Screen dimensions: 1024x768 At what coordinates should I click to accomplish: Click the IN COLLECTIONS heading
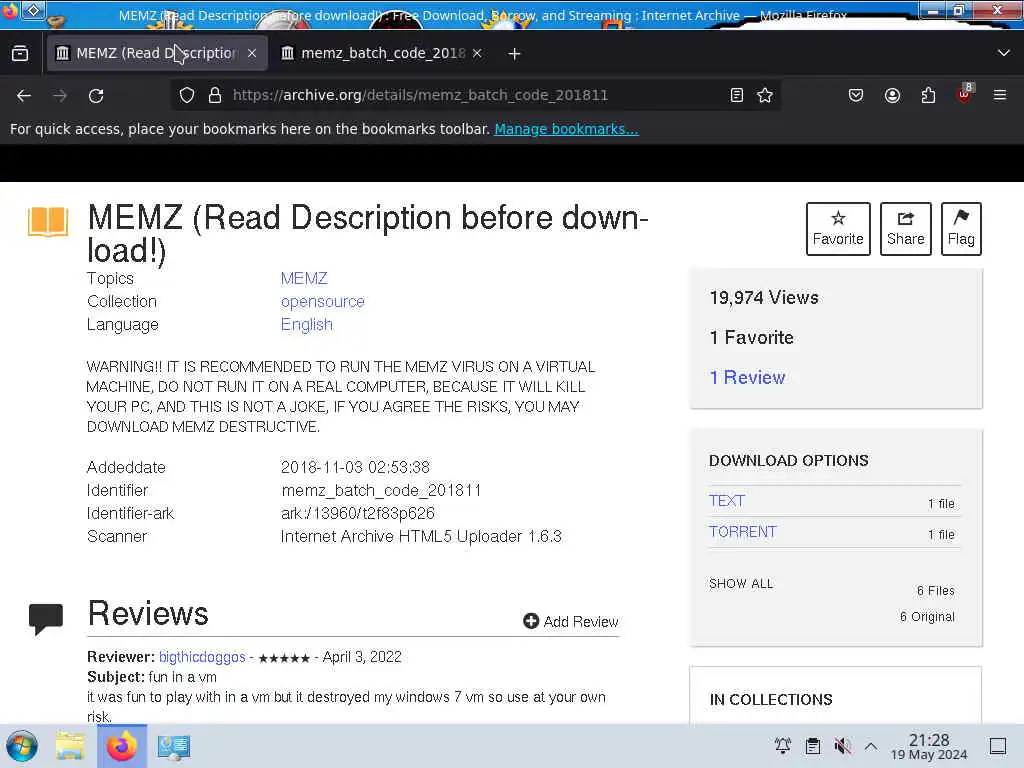(771, 699)
